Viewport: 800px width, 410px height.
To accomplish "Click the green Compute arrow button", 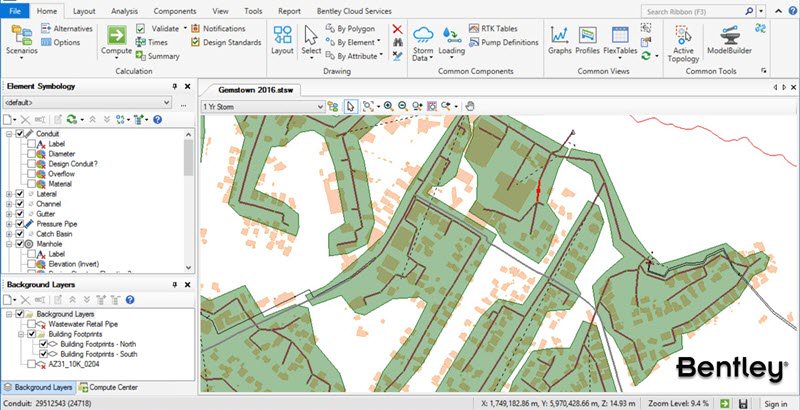I will click(x=117, y=35).
